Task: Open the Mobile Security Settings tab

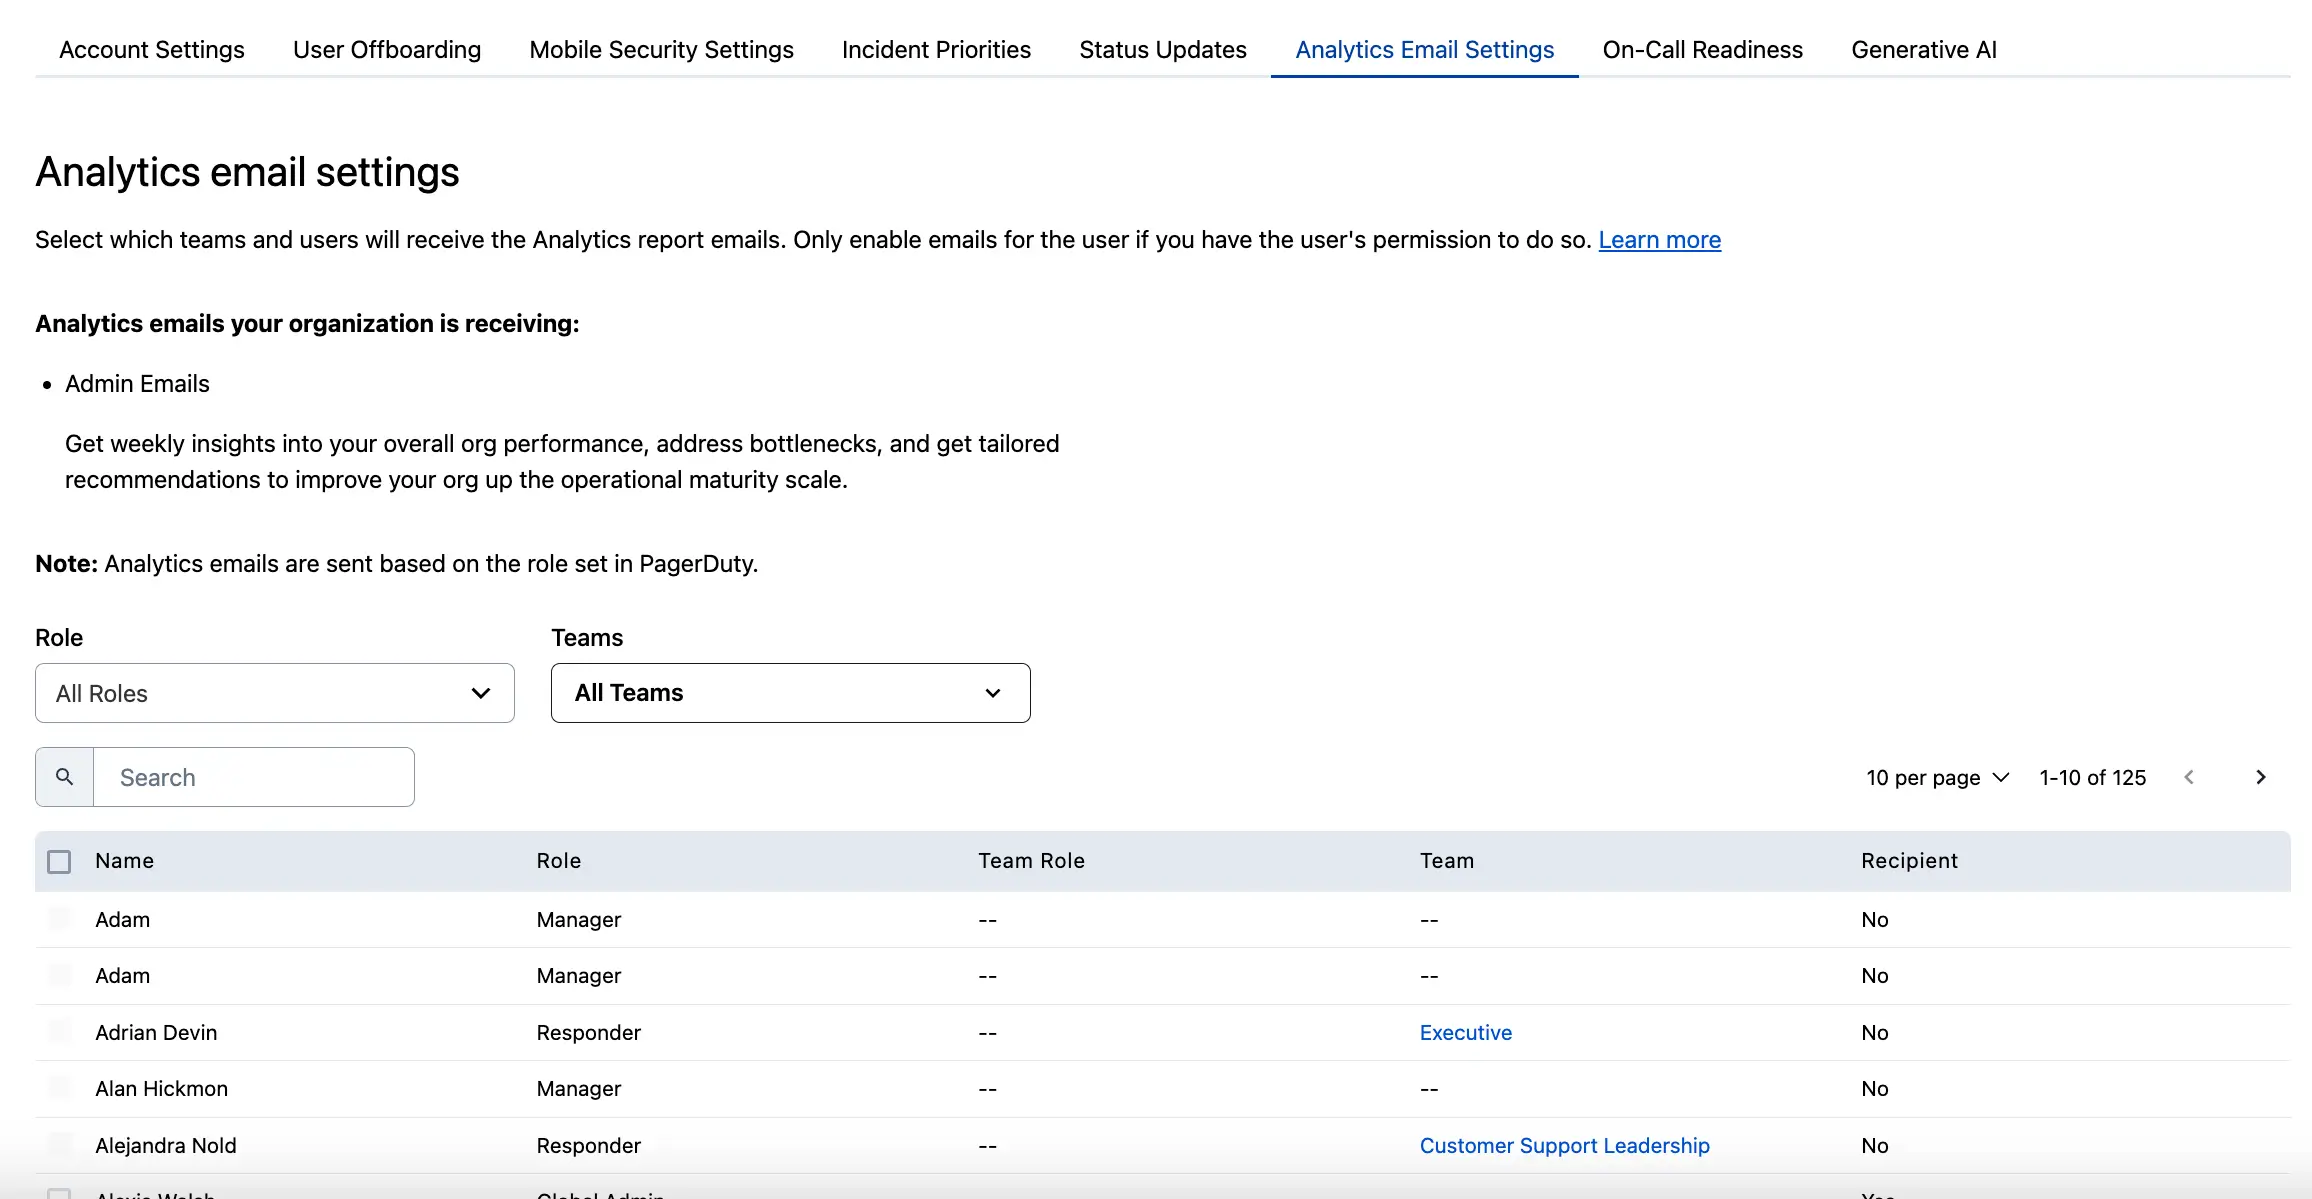Action: [661, 50]
